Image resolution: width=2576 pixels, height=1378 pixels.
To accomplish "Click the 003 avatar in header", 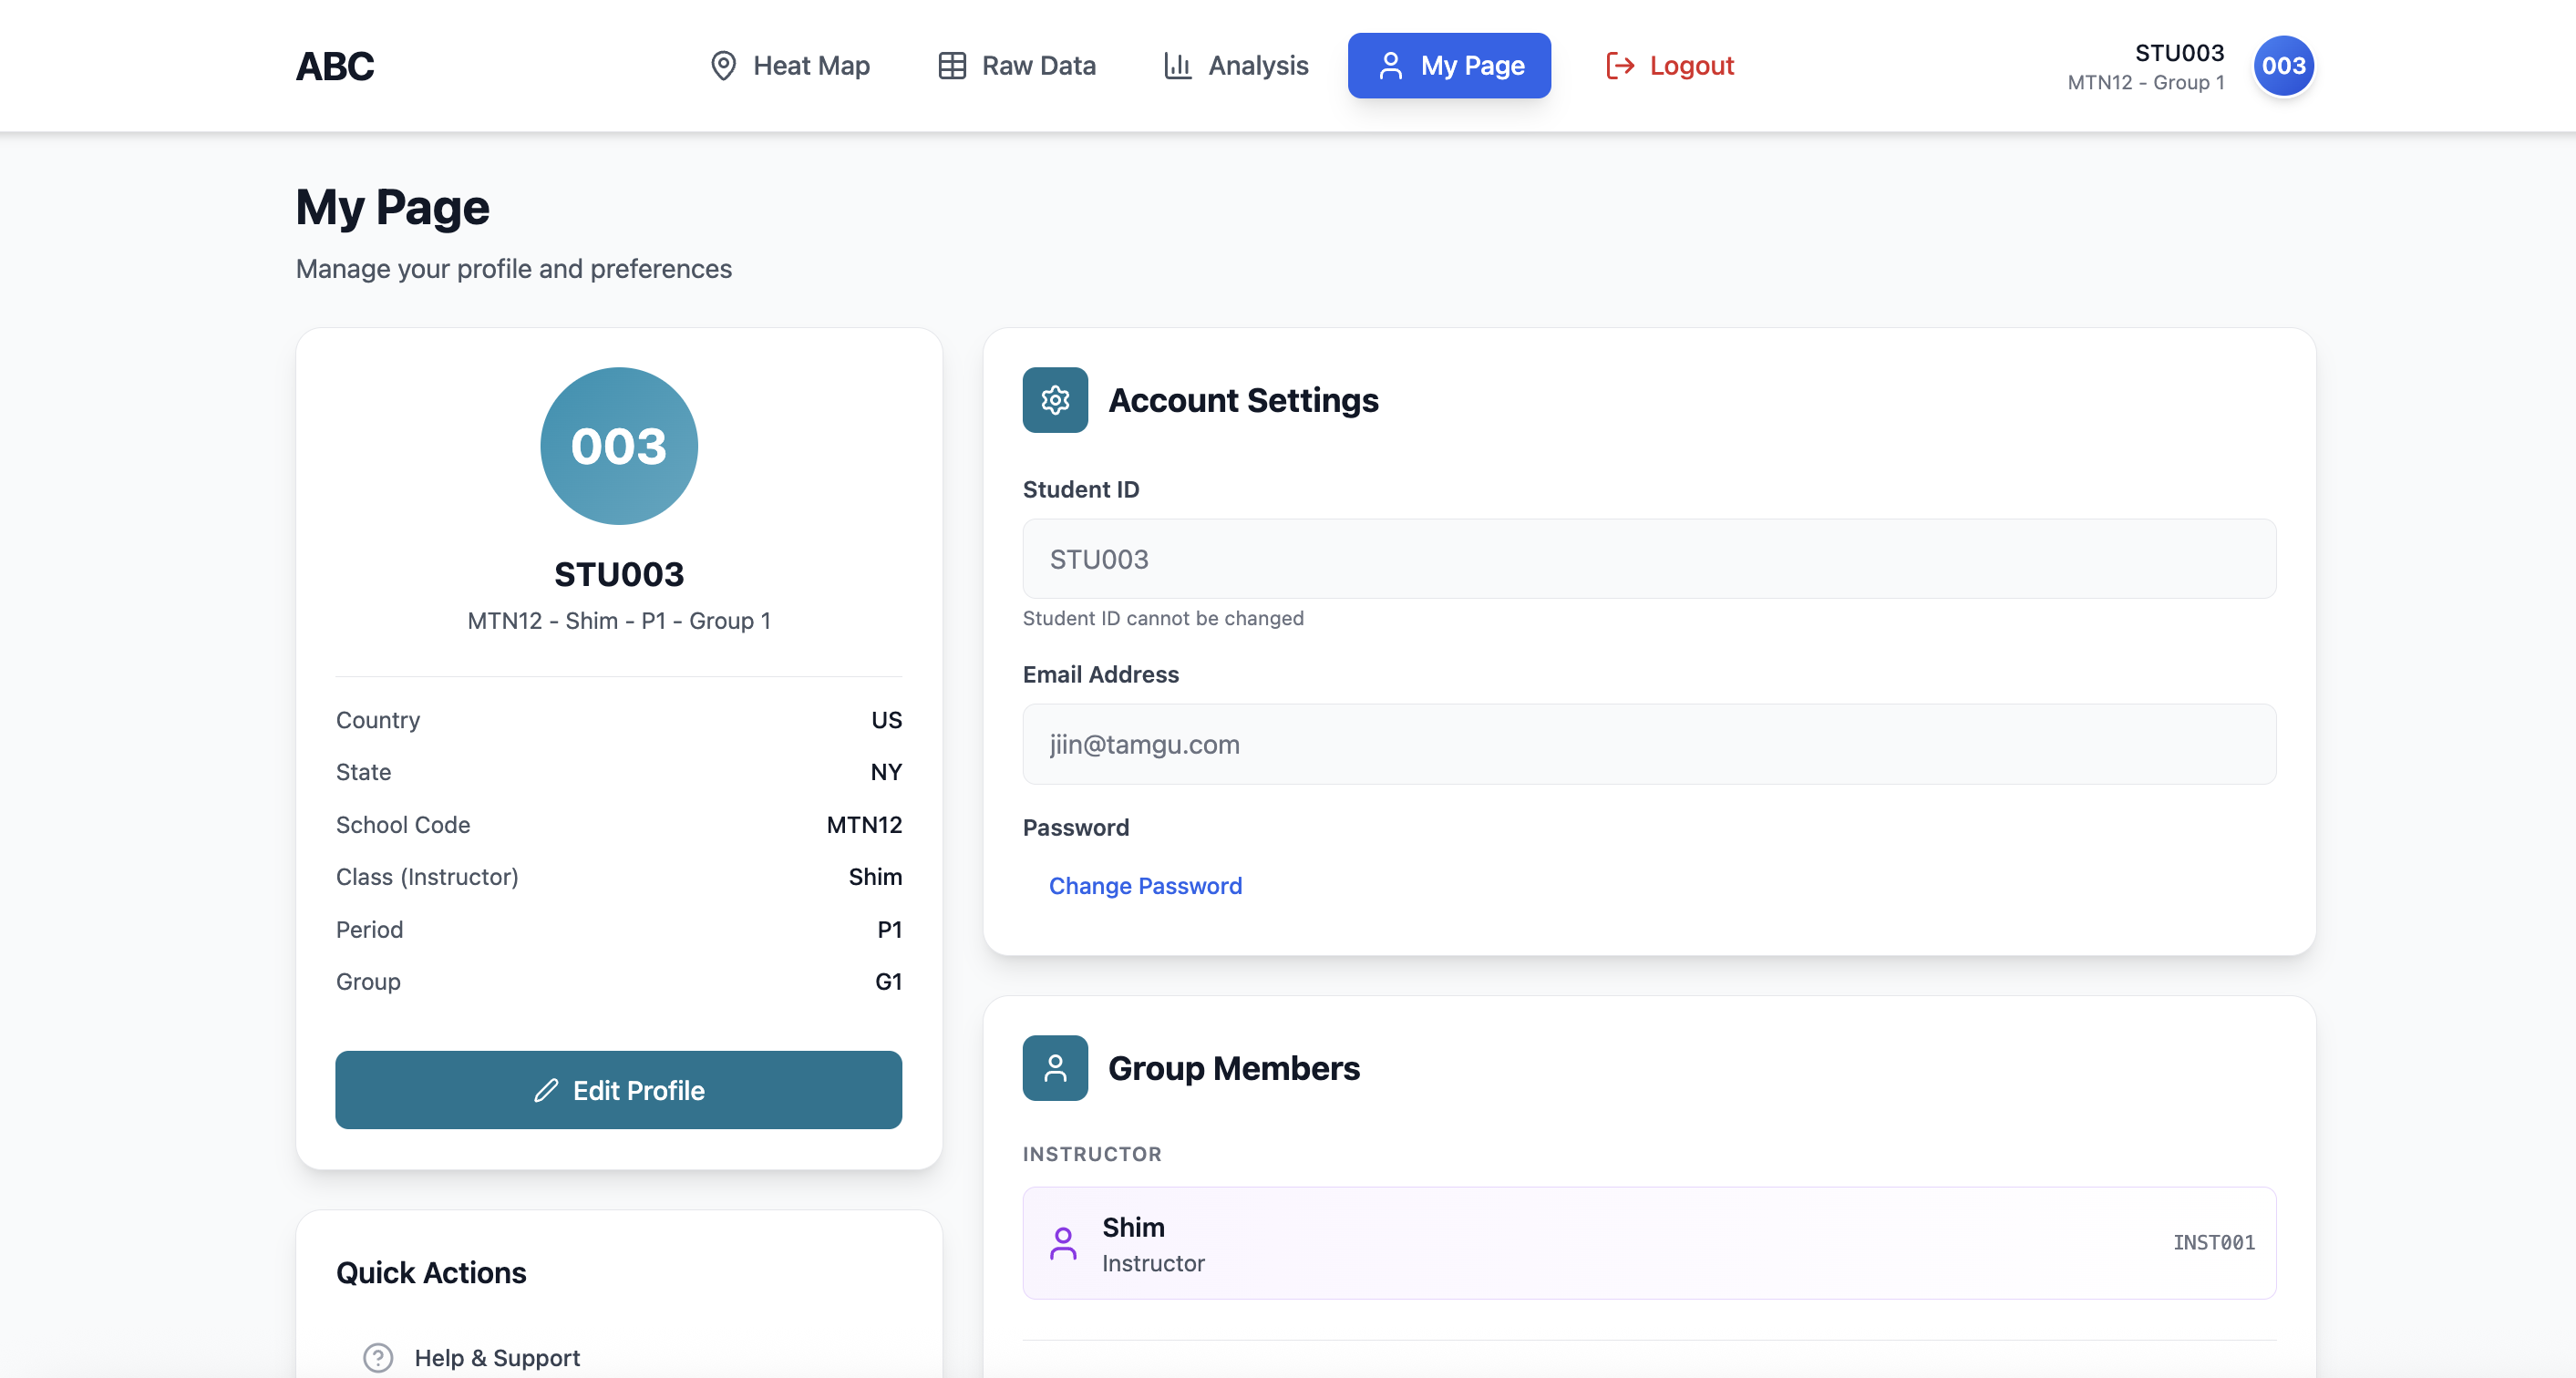I will pos(2283,66).
